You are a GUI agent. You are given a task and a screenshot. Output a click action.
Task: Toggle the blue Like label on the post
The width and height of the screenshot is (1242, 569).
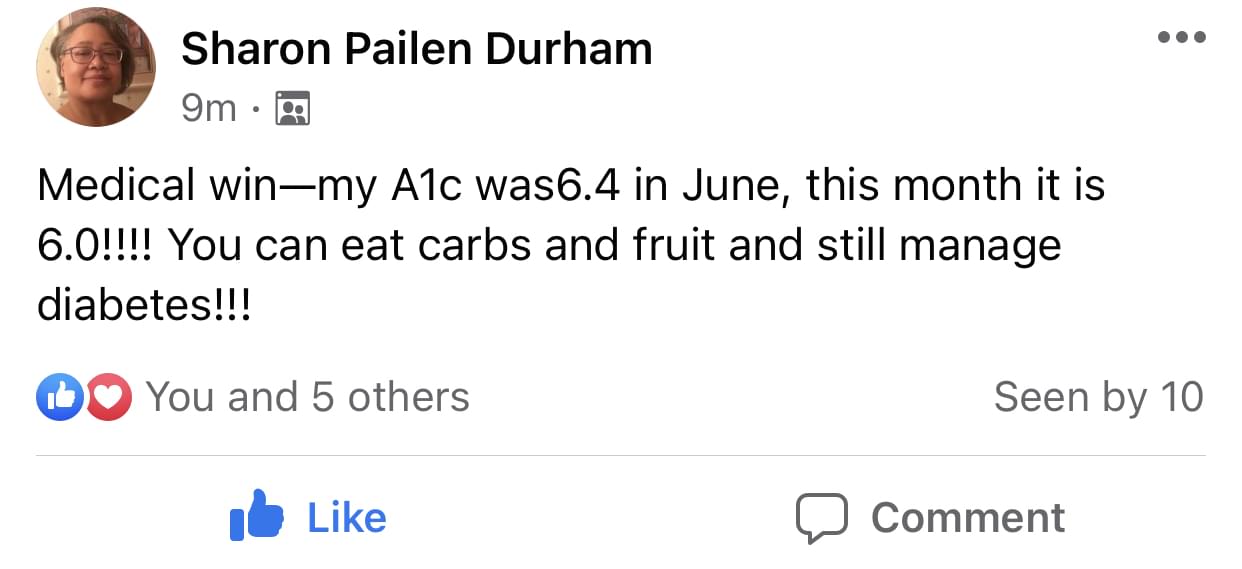tap(346, 518)
